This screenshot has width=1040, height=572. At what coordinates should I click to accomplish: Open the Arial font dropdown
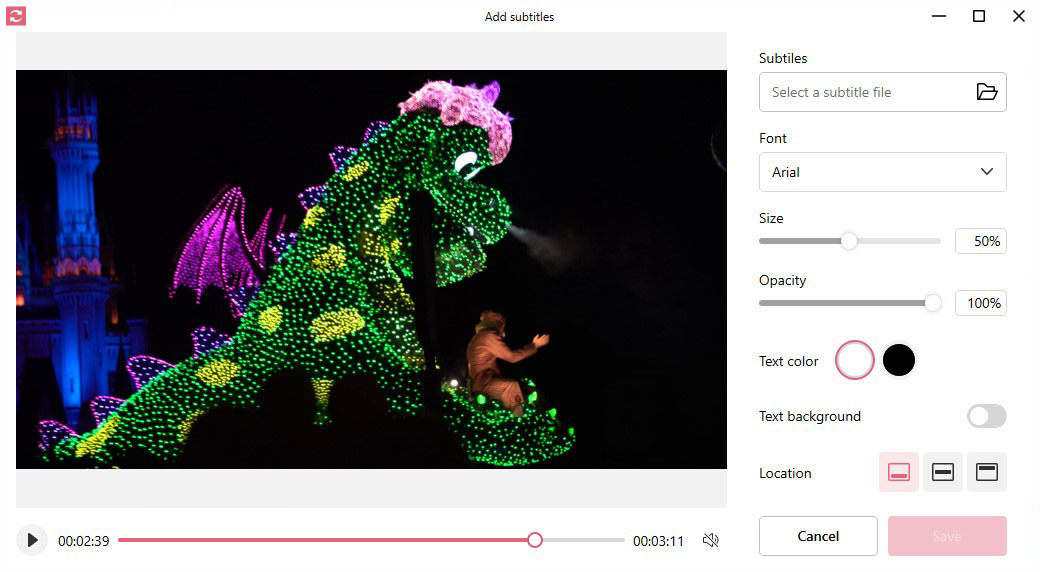(x=882, y=172)
